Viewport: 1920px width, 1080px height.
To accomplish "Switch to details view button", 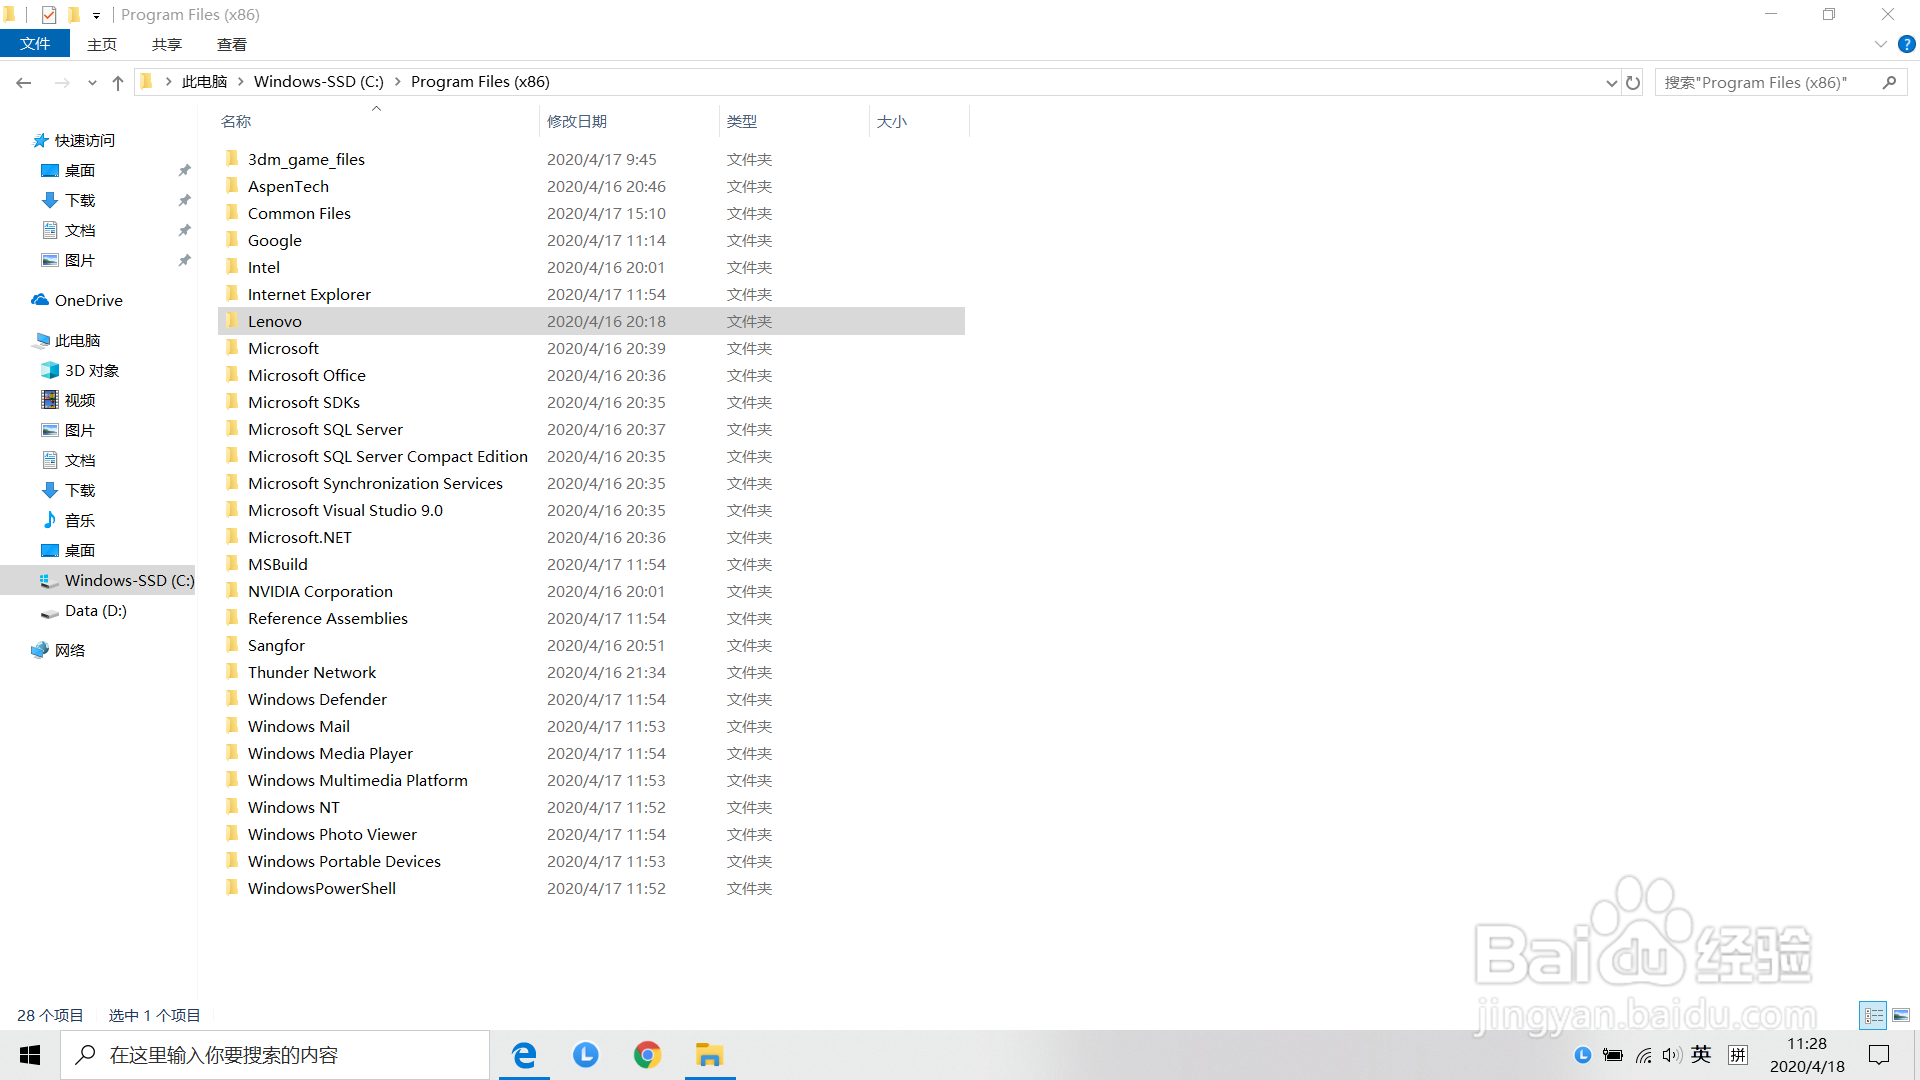I will click(1873, 1015).
